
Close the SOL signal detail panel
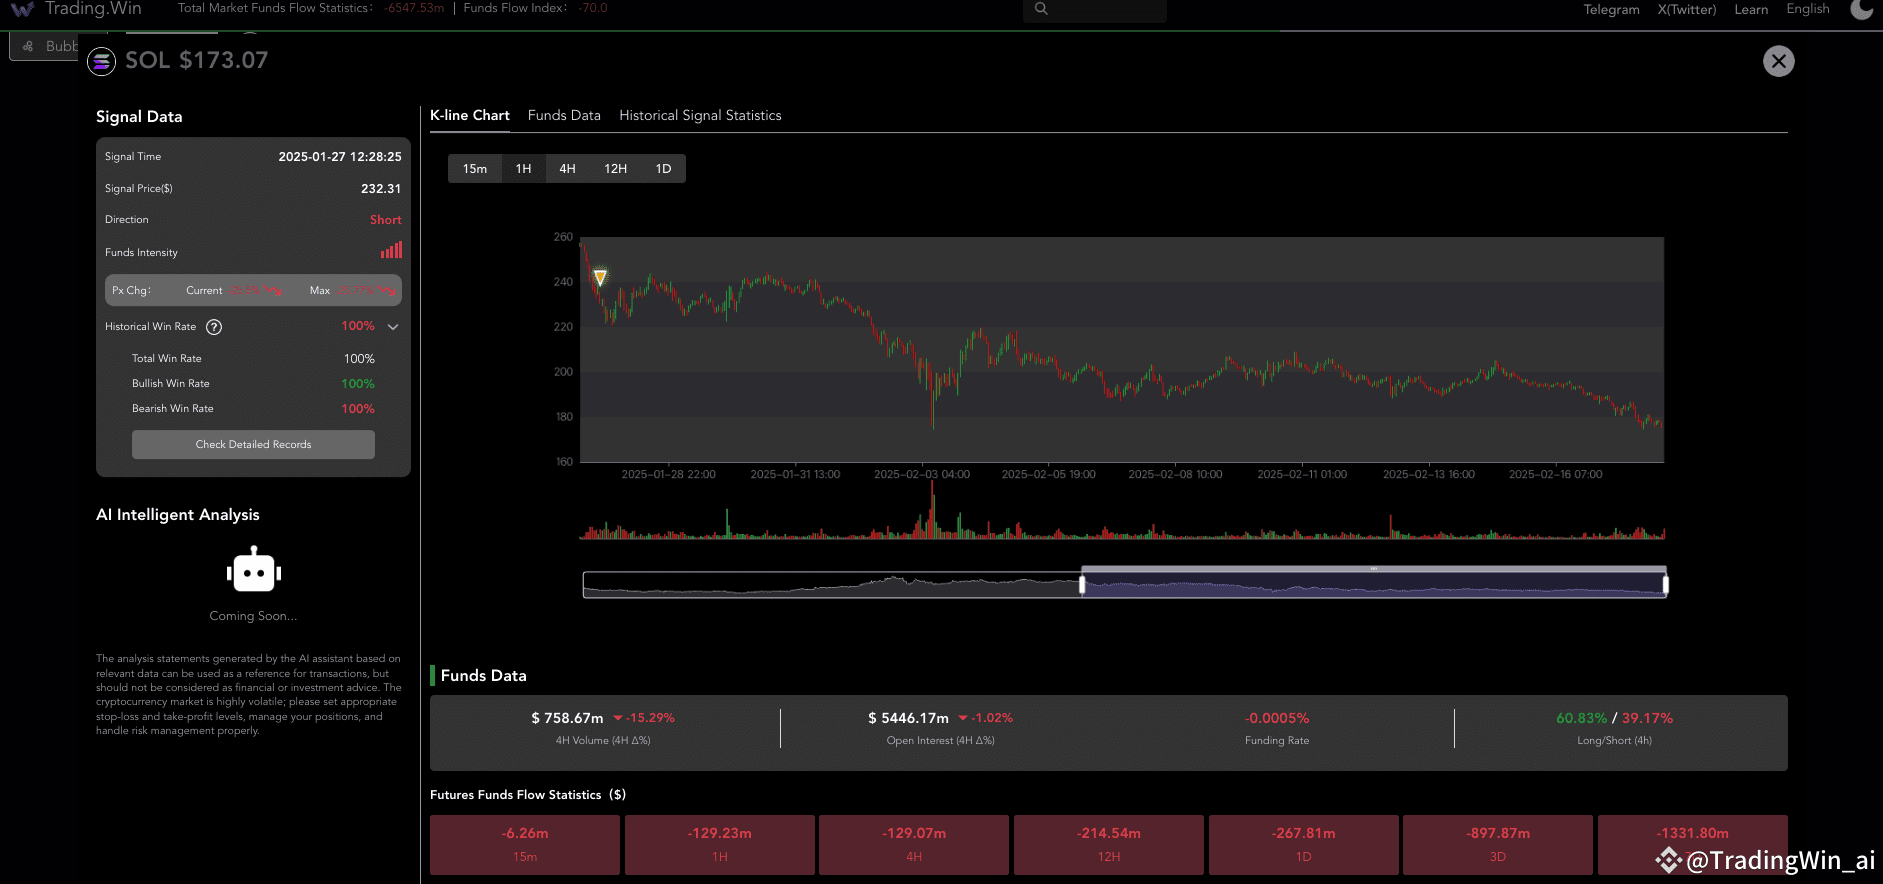(1778, 61)
